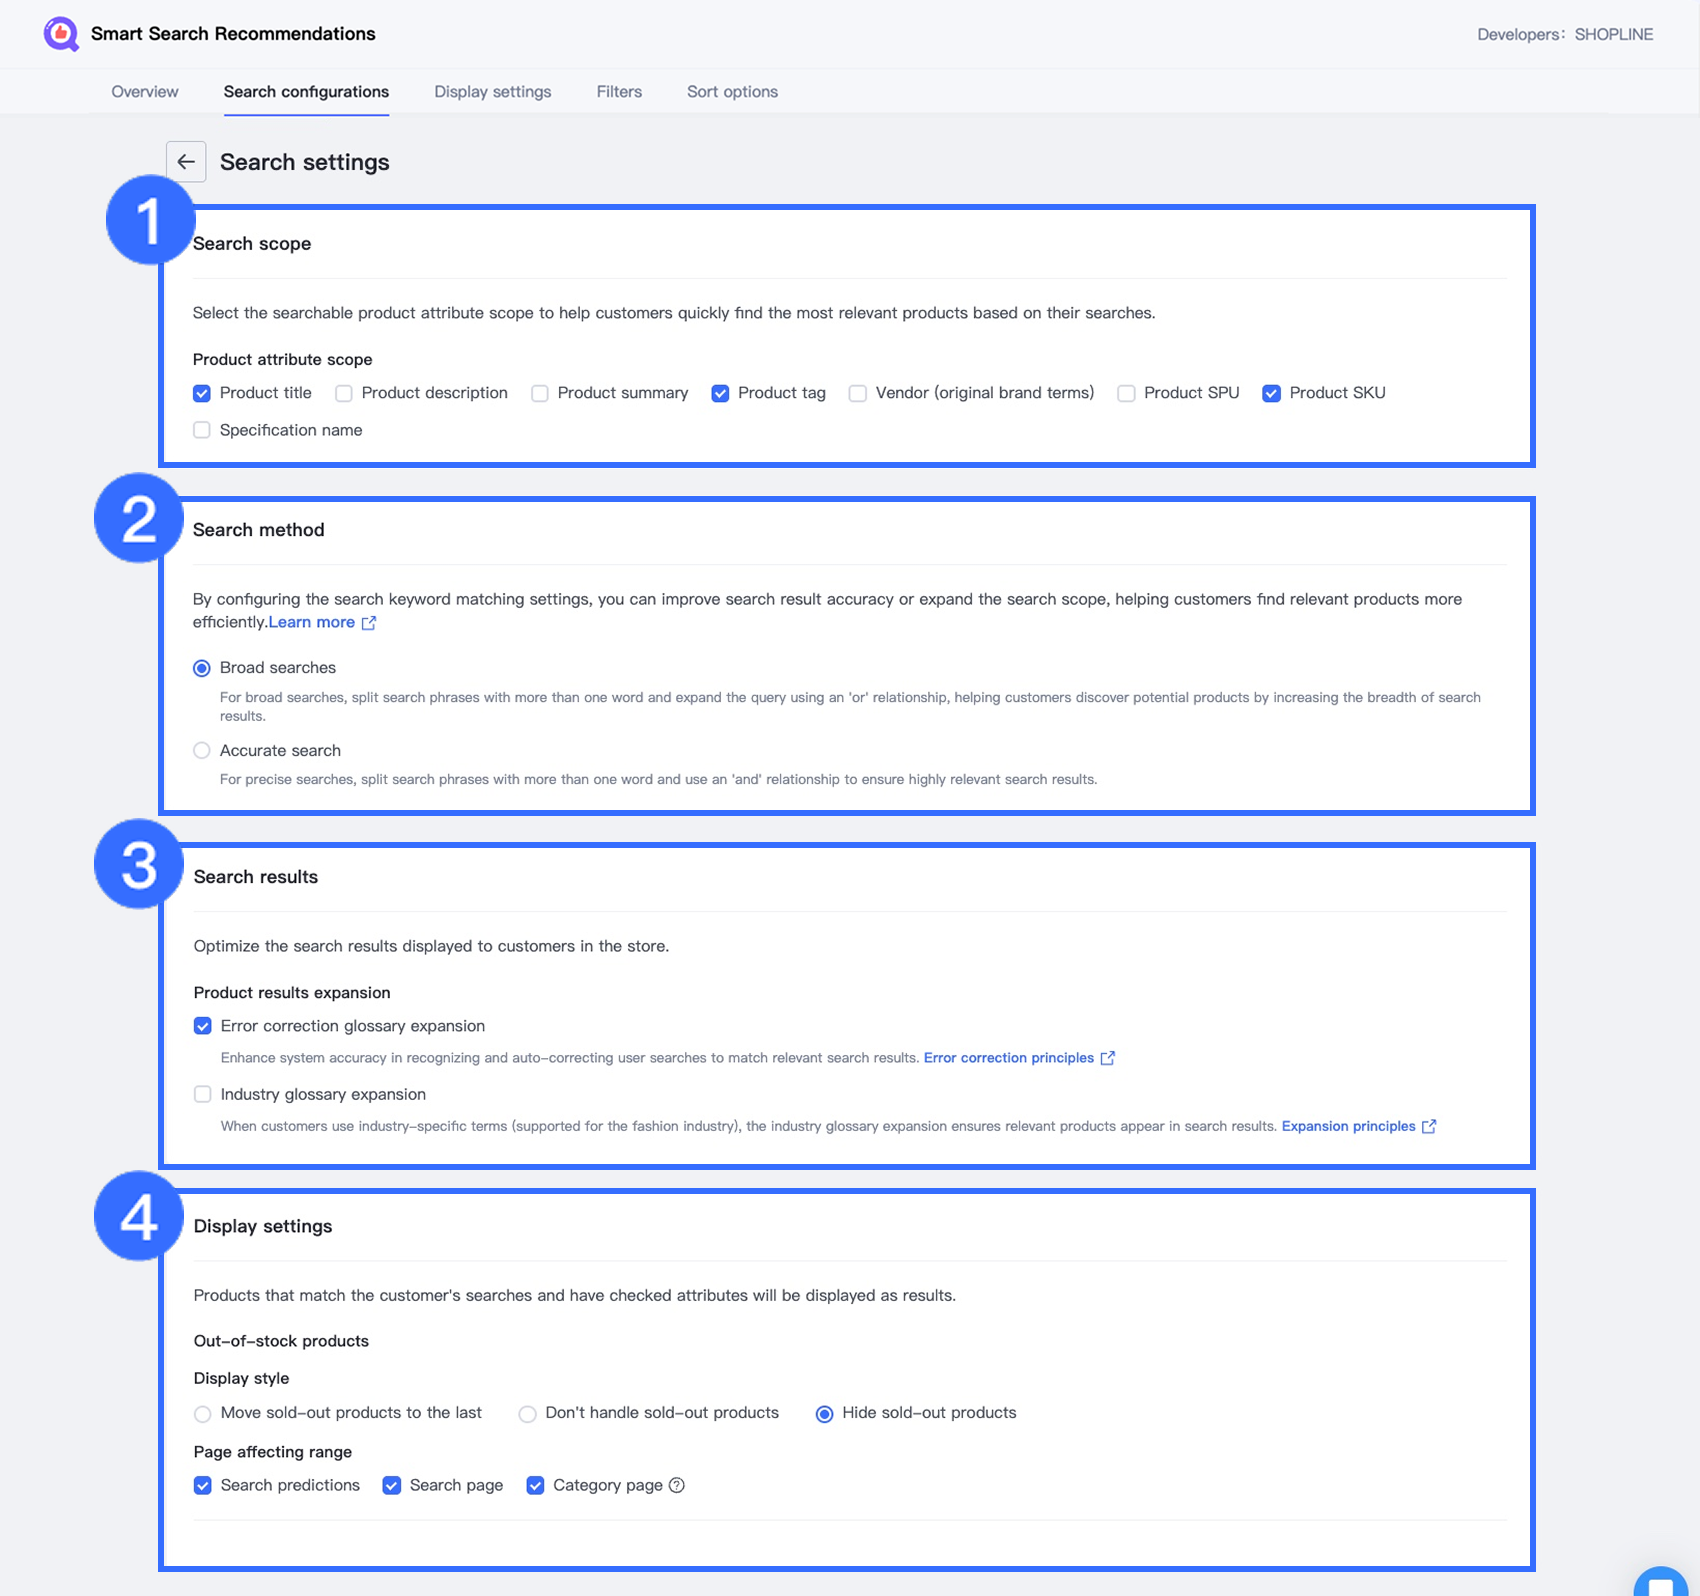Go to the Sort options tab
The height and width of the screenshot is (1596, 1700).
(732, 92)
